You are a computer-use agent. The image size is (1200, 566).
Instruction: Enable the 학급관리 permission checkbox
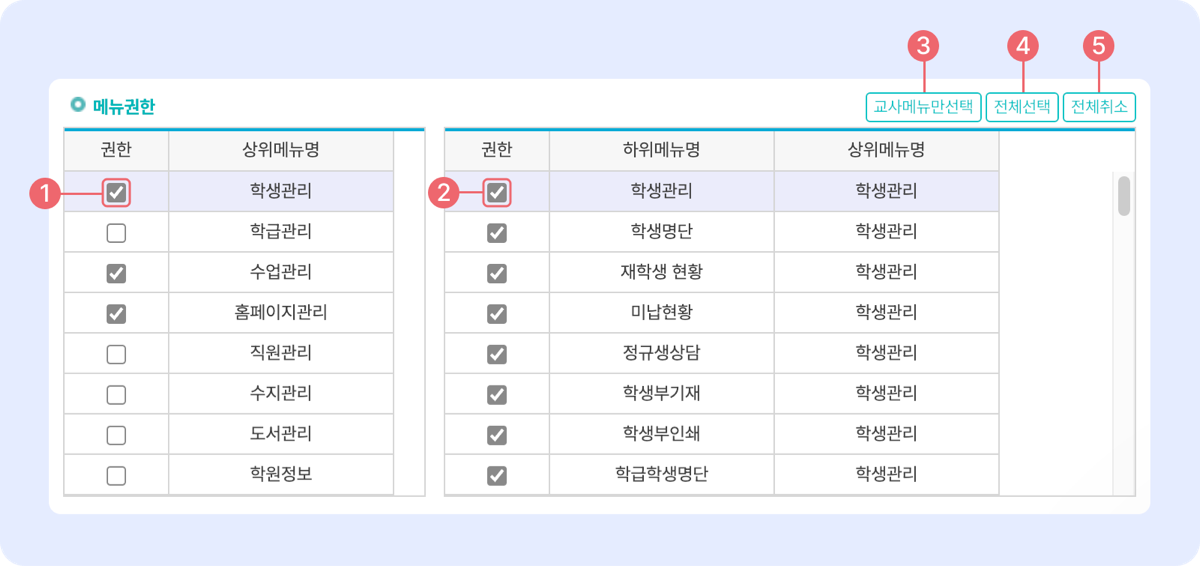click(116, 233)
